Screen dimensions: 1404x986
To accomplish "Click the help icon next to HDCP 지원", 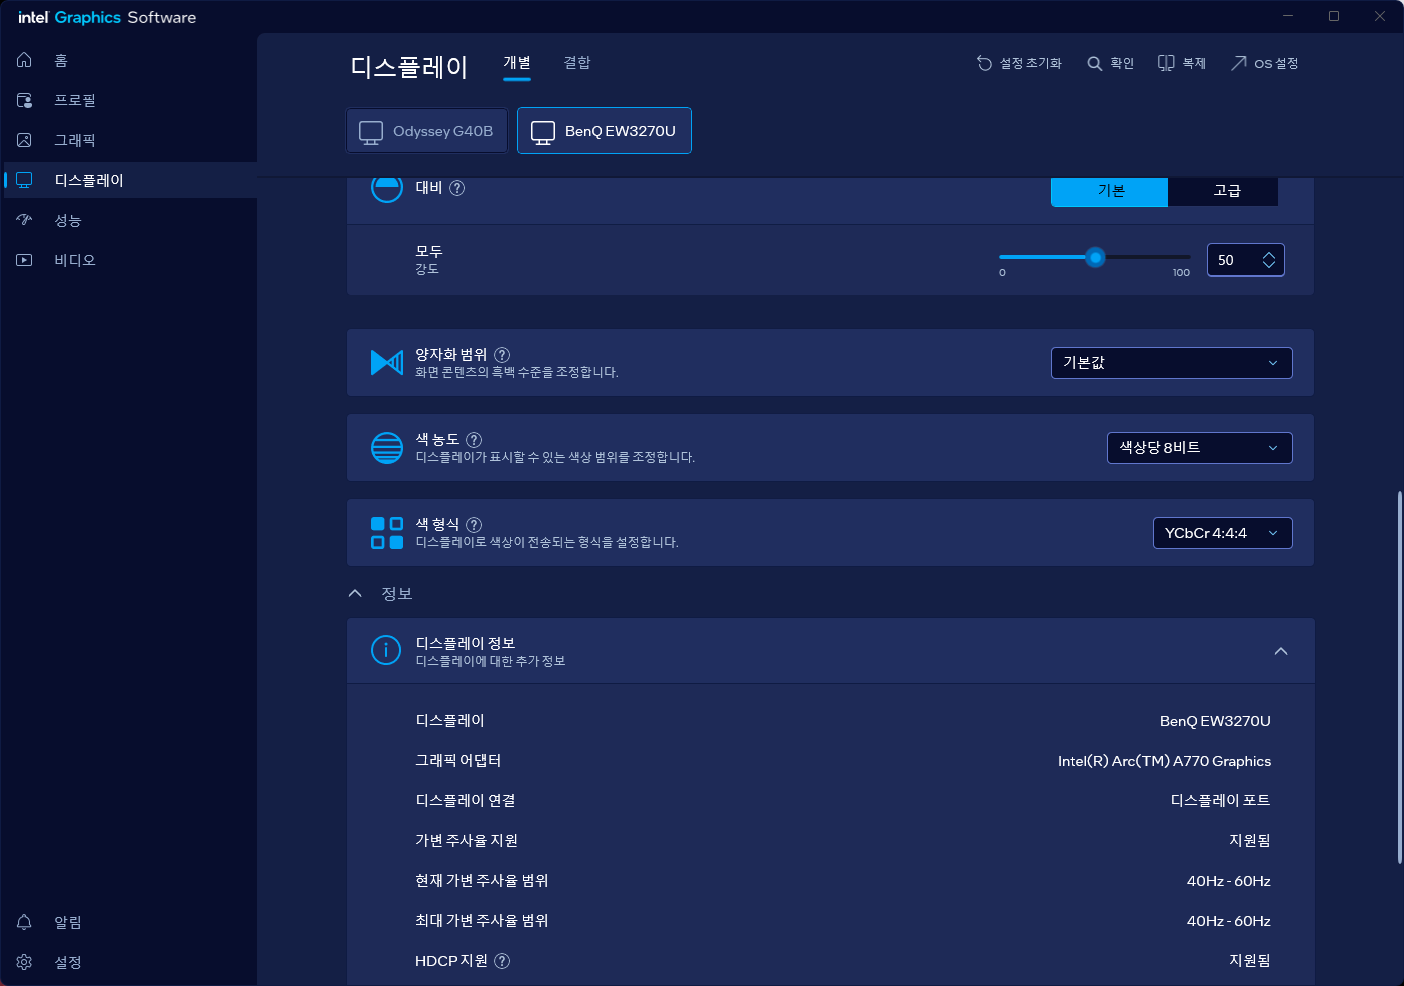I will (x=502, y=961).
